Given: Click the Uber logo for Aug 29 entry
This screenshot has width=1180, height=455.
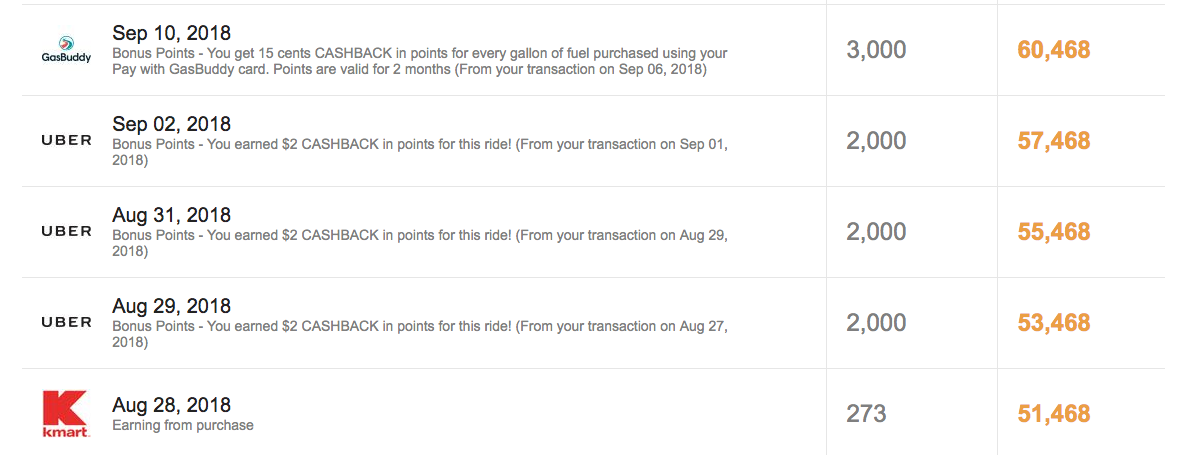Looking at the screenshot, I should [x=66, y=323].
